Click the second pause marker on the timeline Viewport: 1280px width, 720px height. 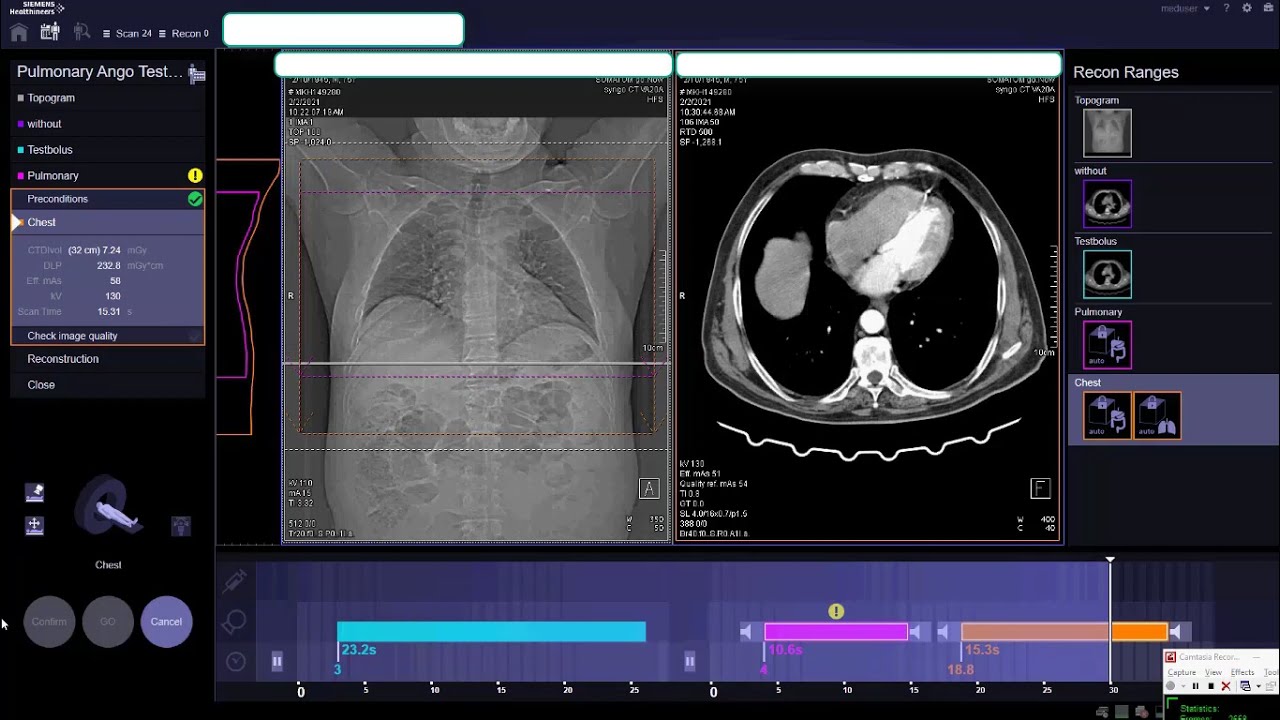click(x=689, y=661)
